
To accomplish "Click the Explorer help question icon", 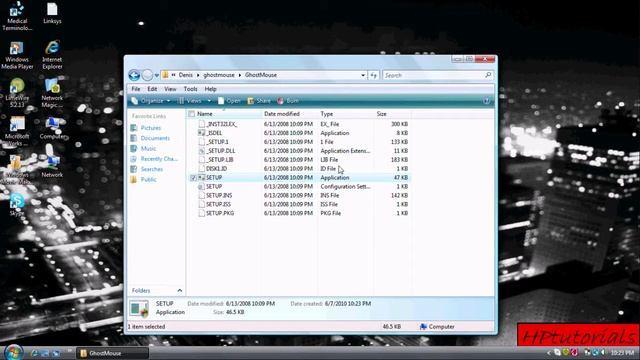I will click(x=486, y=101).
